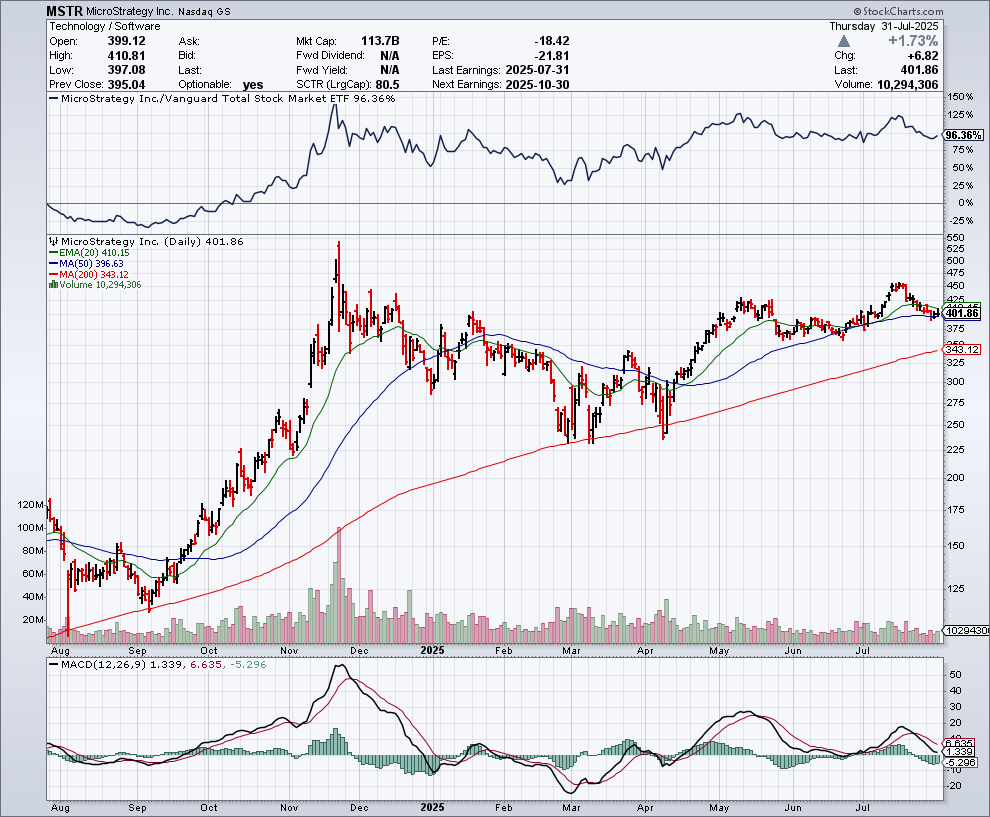
Task: Click the red 6.635 MACD signal tag
Action: click(960, 743)
